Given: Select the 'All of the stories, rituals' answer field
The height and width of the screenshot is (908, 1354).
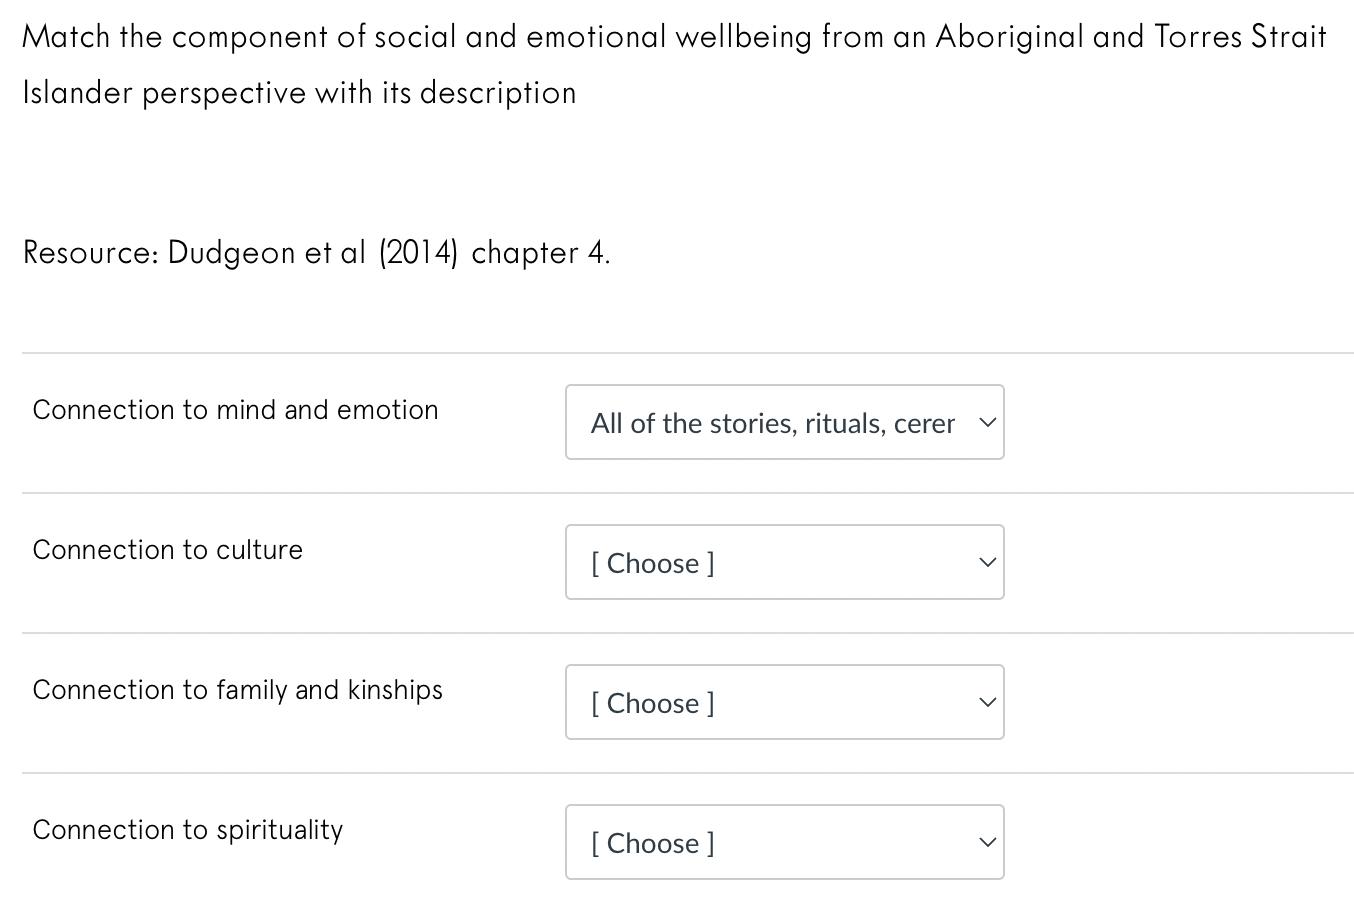Looking at the screenshot, I should 785,422.
